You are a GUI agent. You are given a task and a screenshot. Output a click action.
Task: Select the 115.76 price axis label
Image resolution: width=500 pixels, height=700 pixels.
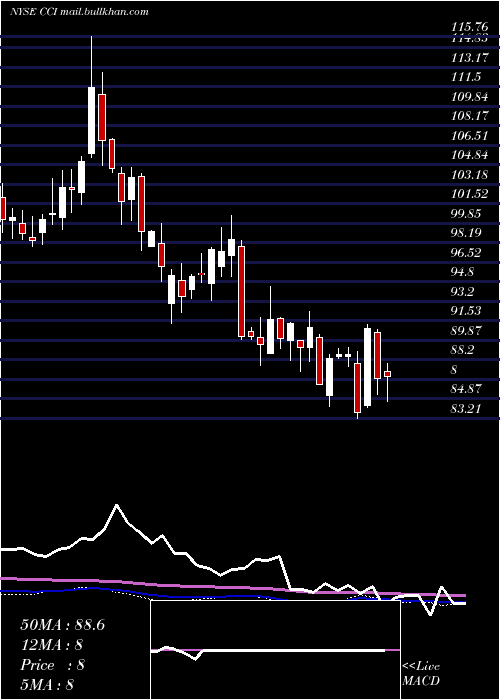pos(469,28)
